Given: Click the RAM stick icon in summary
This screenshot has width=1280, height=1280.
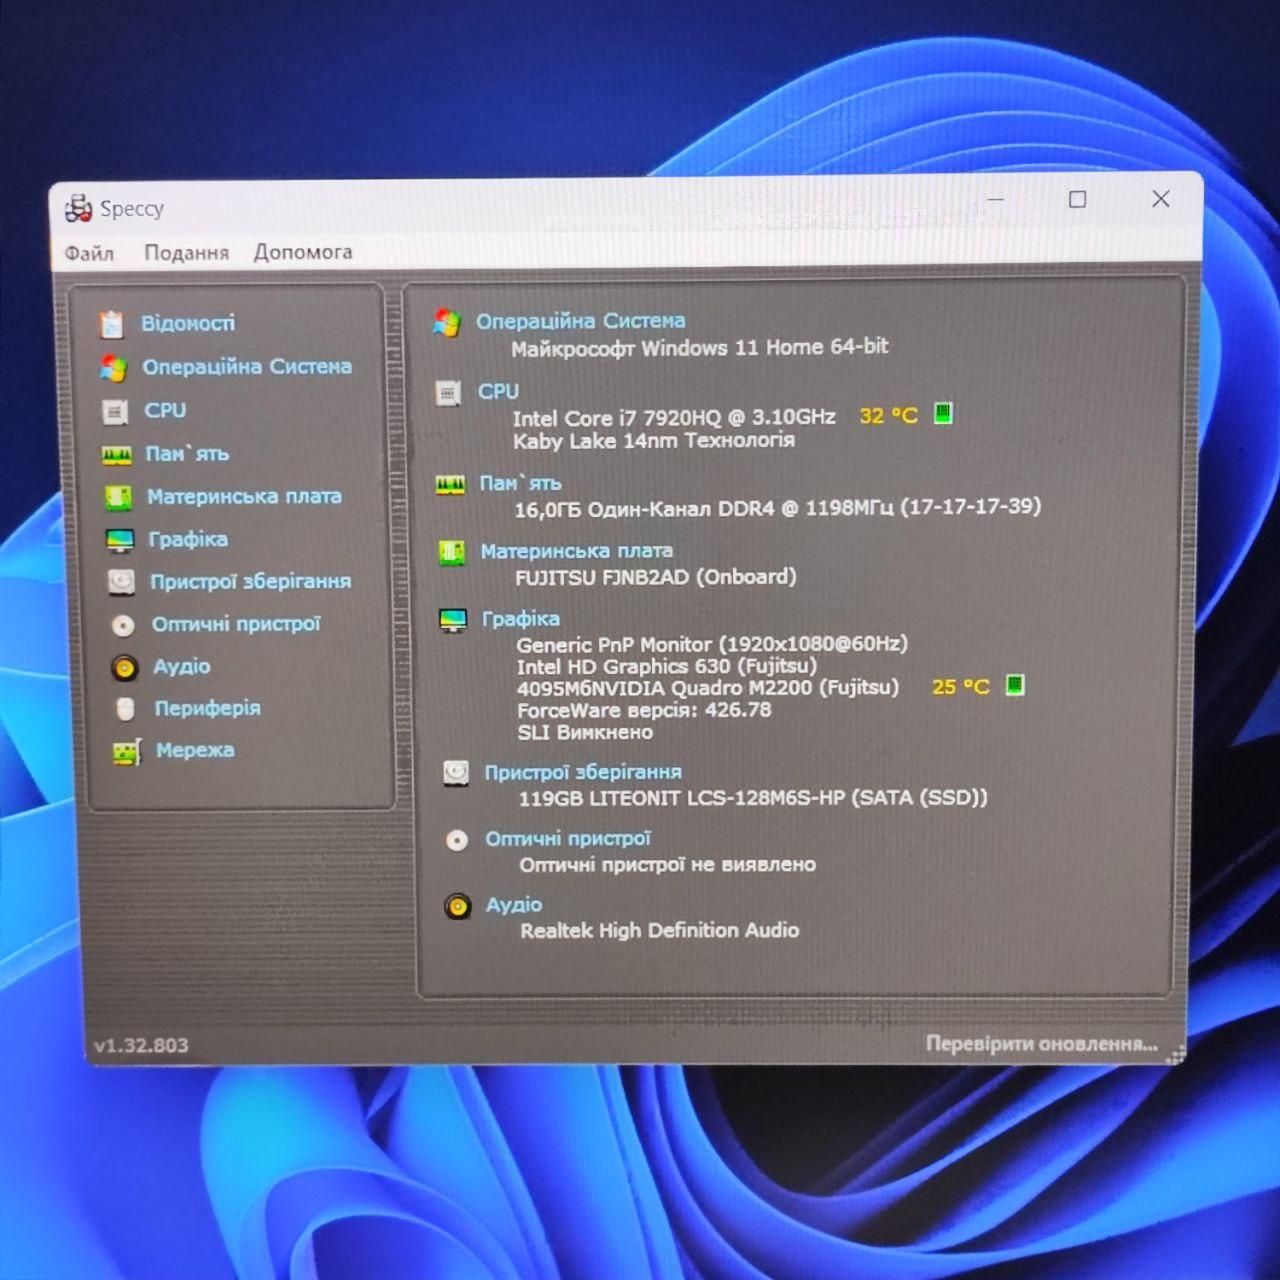Looking at the screenshot, I should 450,485.
